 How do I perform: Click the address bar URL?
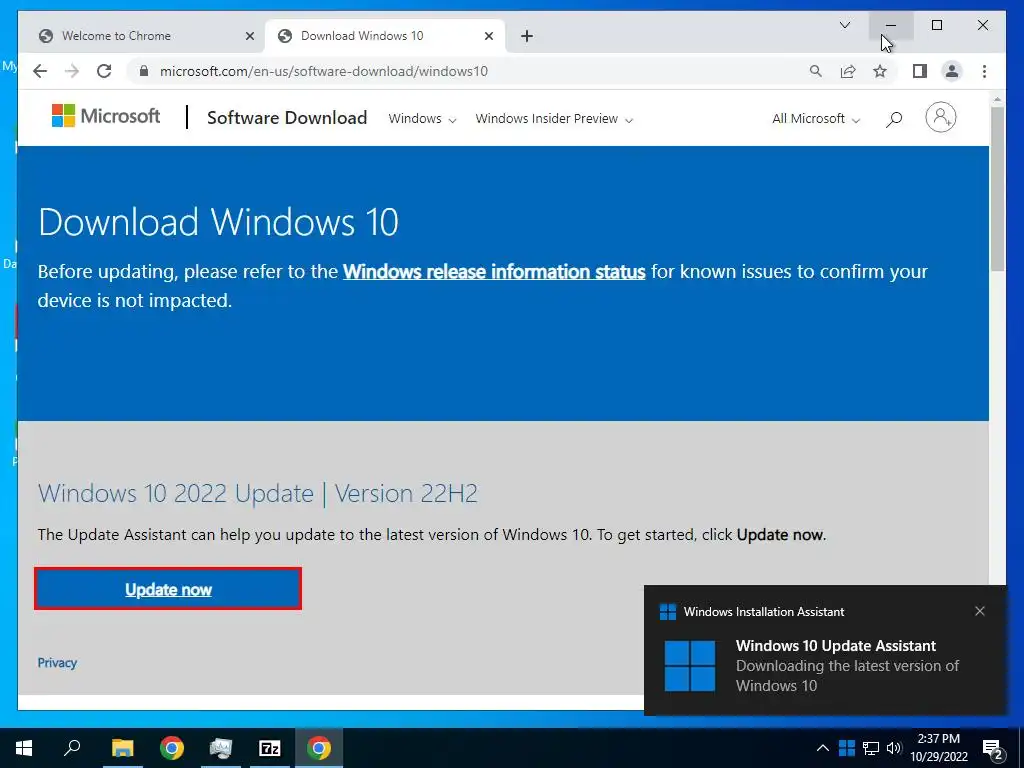click(x=324, y=71)
